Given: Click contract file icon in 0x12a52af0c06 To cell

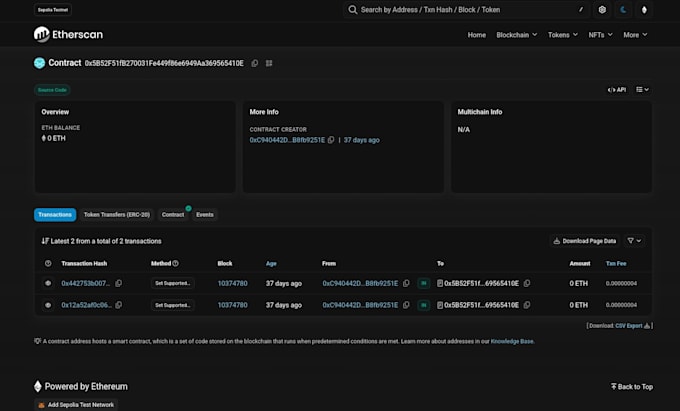Looking at the screenshot, I should [x=440, y=305].
